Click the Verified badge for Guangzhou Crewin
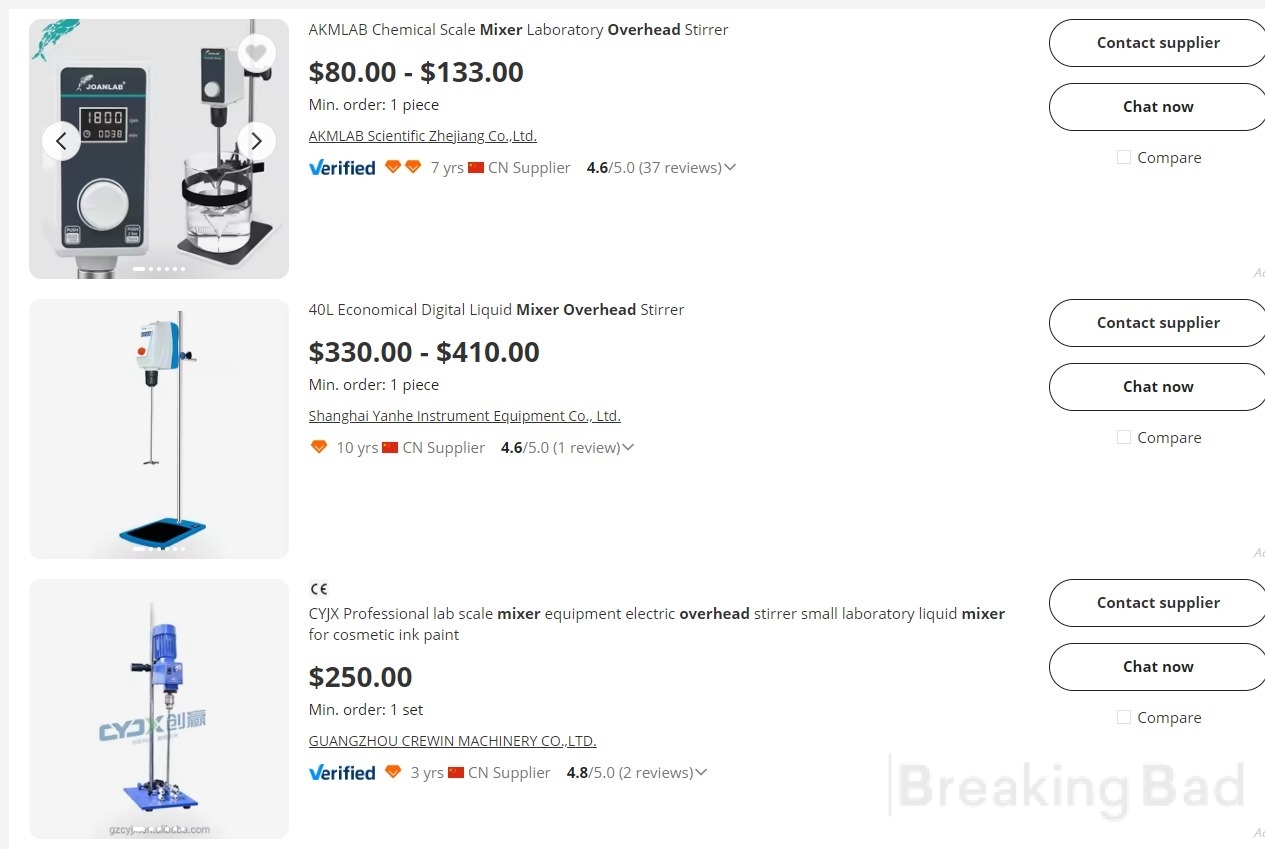The width and height of the screenshot is (1265, 849). [342, 773]
